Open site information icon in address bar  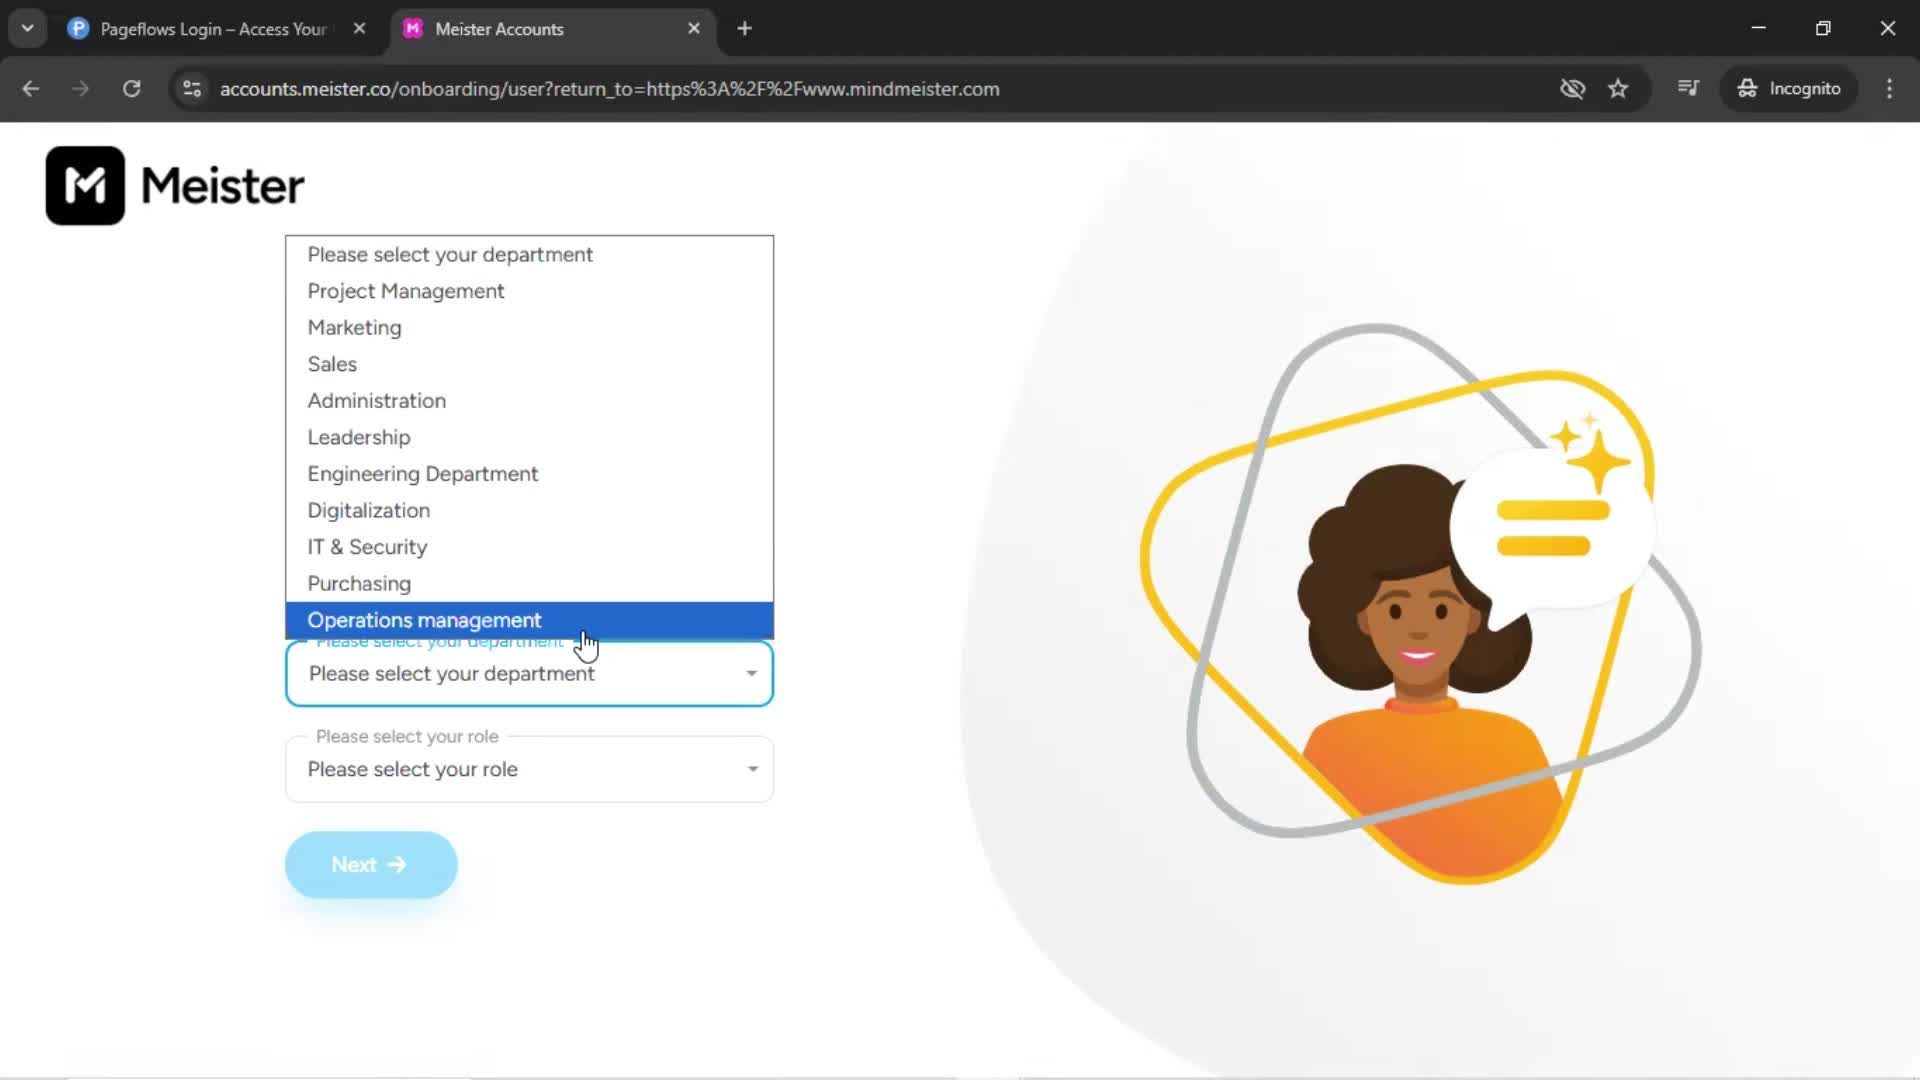click(x=192, y=89)
